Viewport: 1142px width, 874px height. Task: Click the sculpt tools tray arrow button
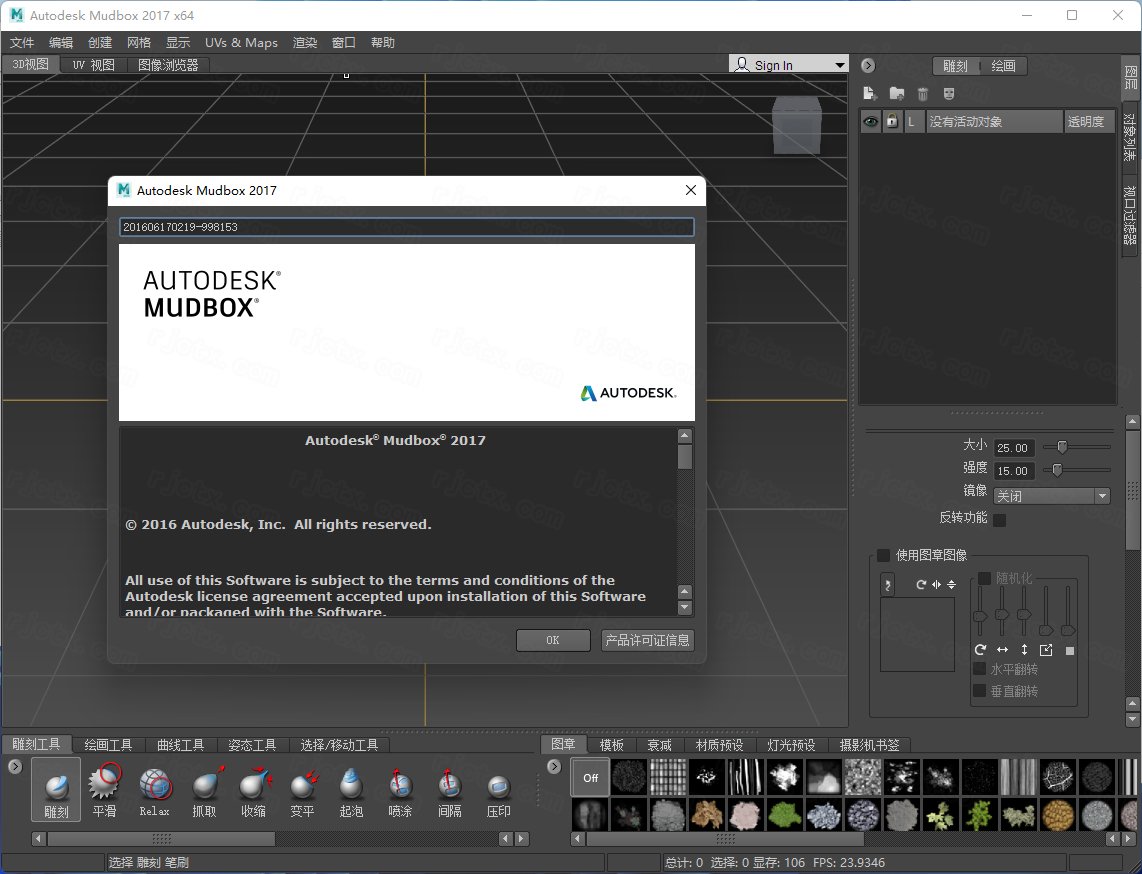(x=15, y=766)
